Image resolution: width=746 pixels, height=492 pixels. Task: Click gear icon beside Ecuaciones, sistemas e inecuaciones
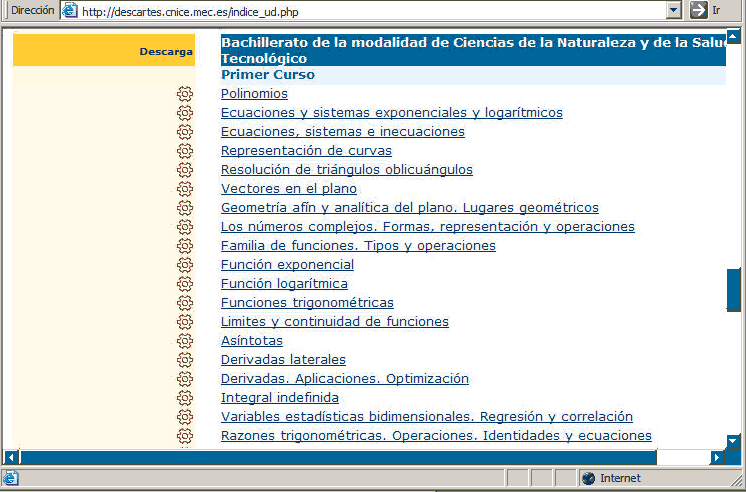pyautogui.click(x=185, y=132)
